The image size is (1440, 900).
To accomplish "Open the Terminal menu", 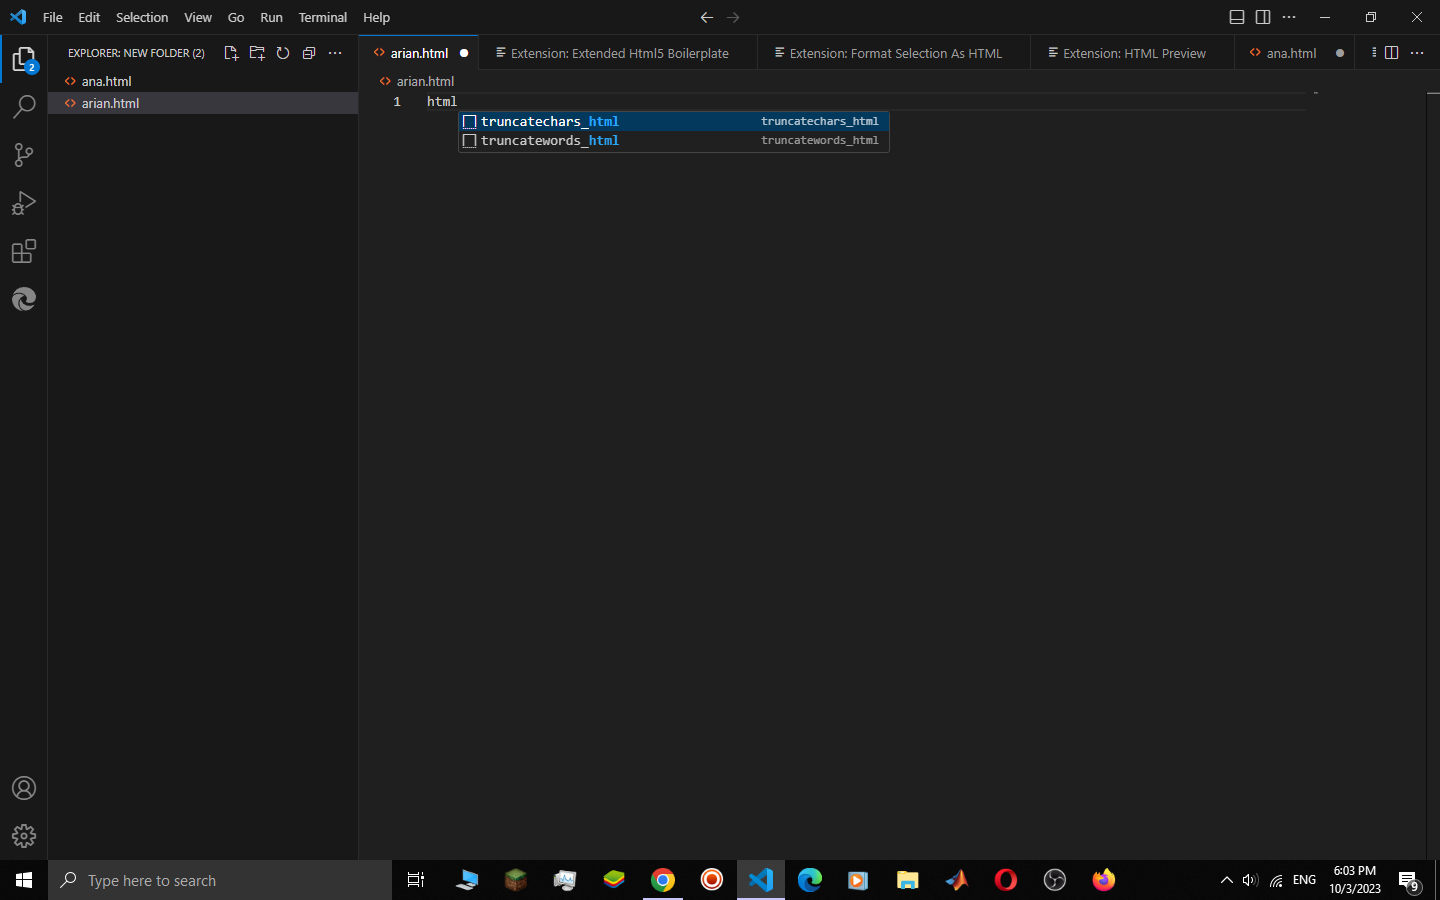I will [322, 17].
